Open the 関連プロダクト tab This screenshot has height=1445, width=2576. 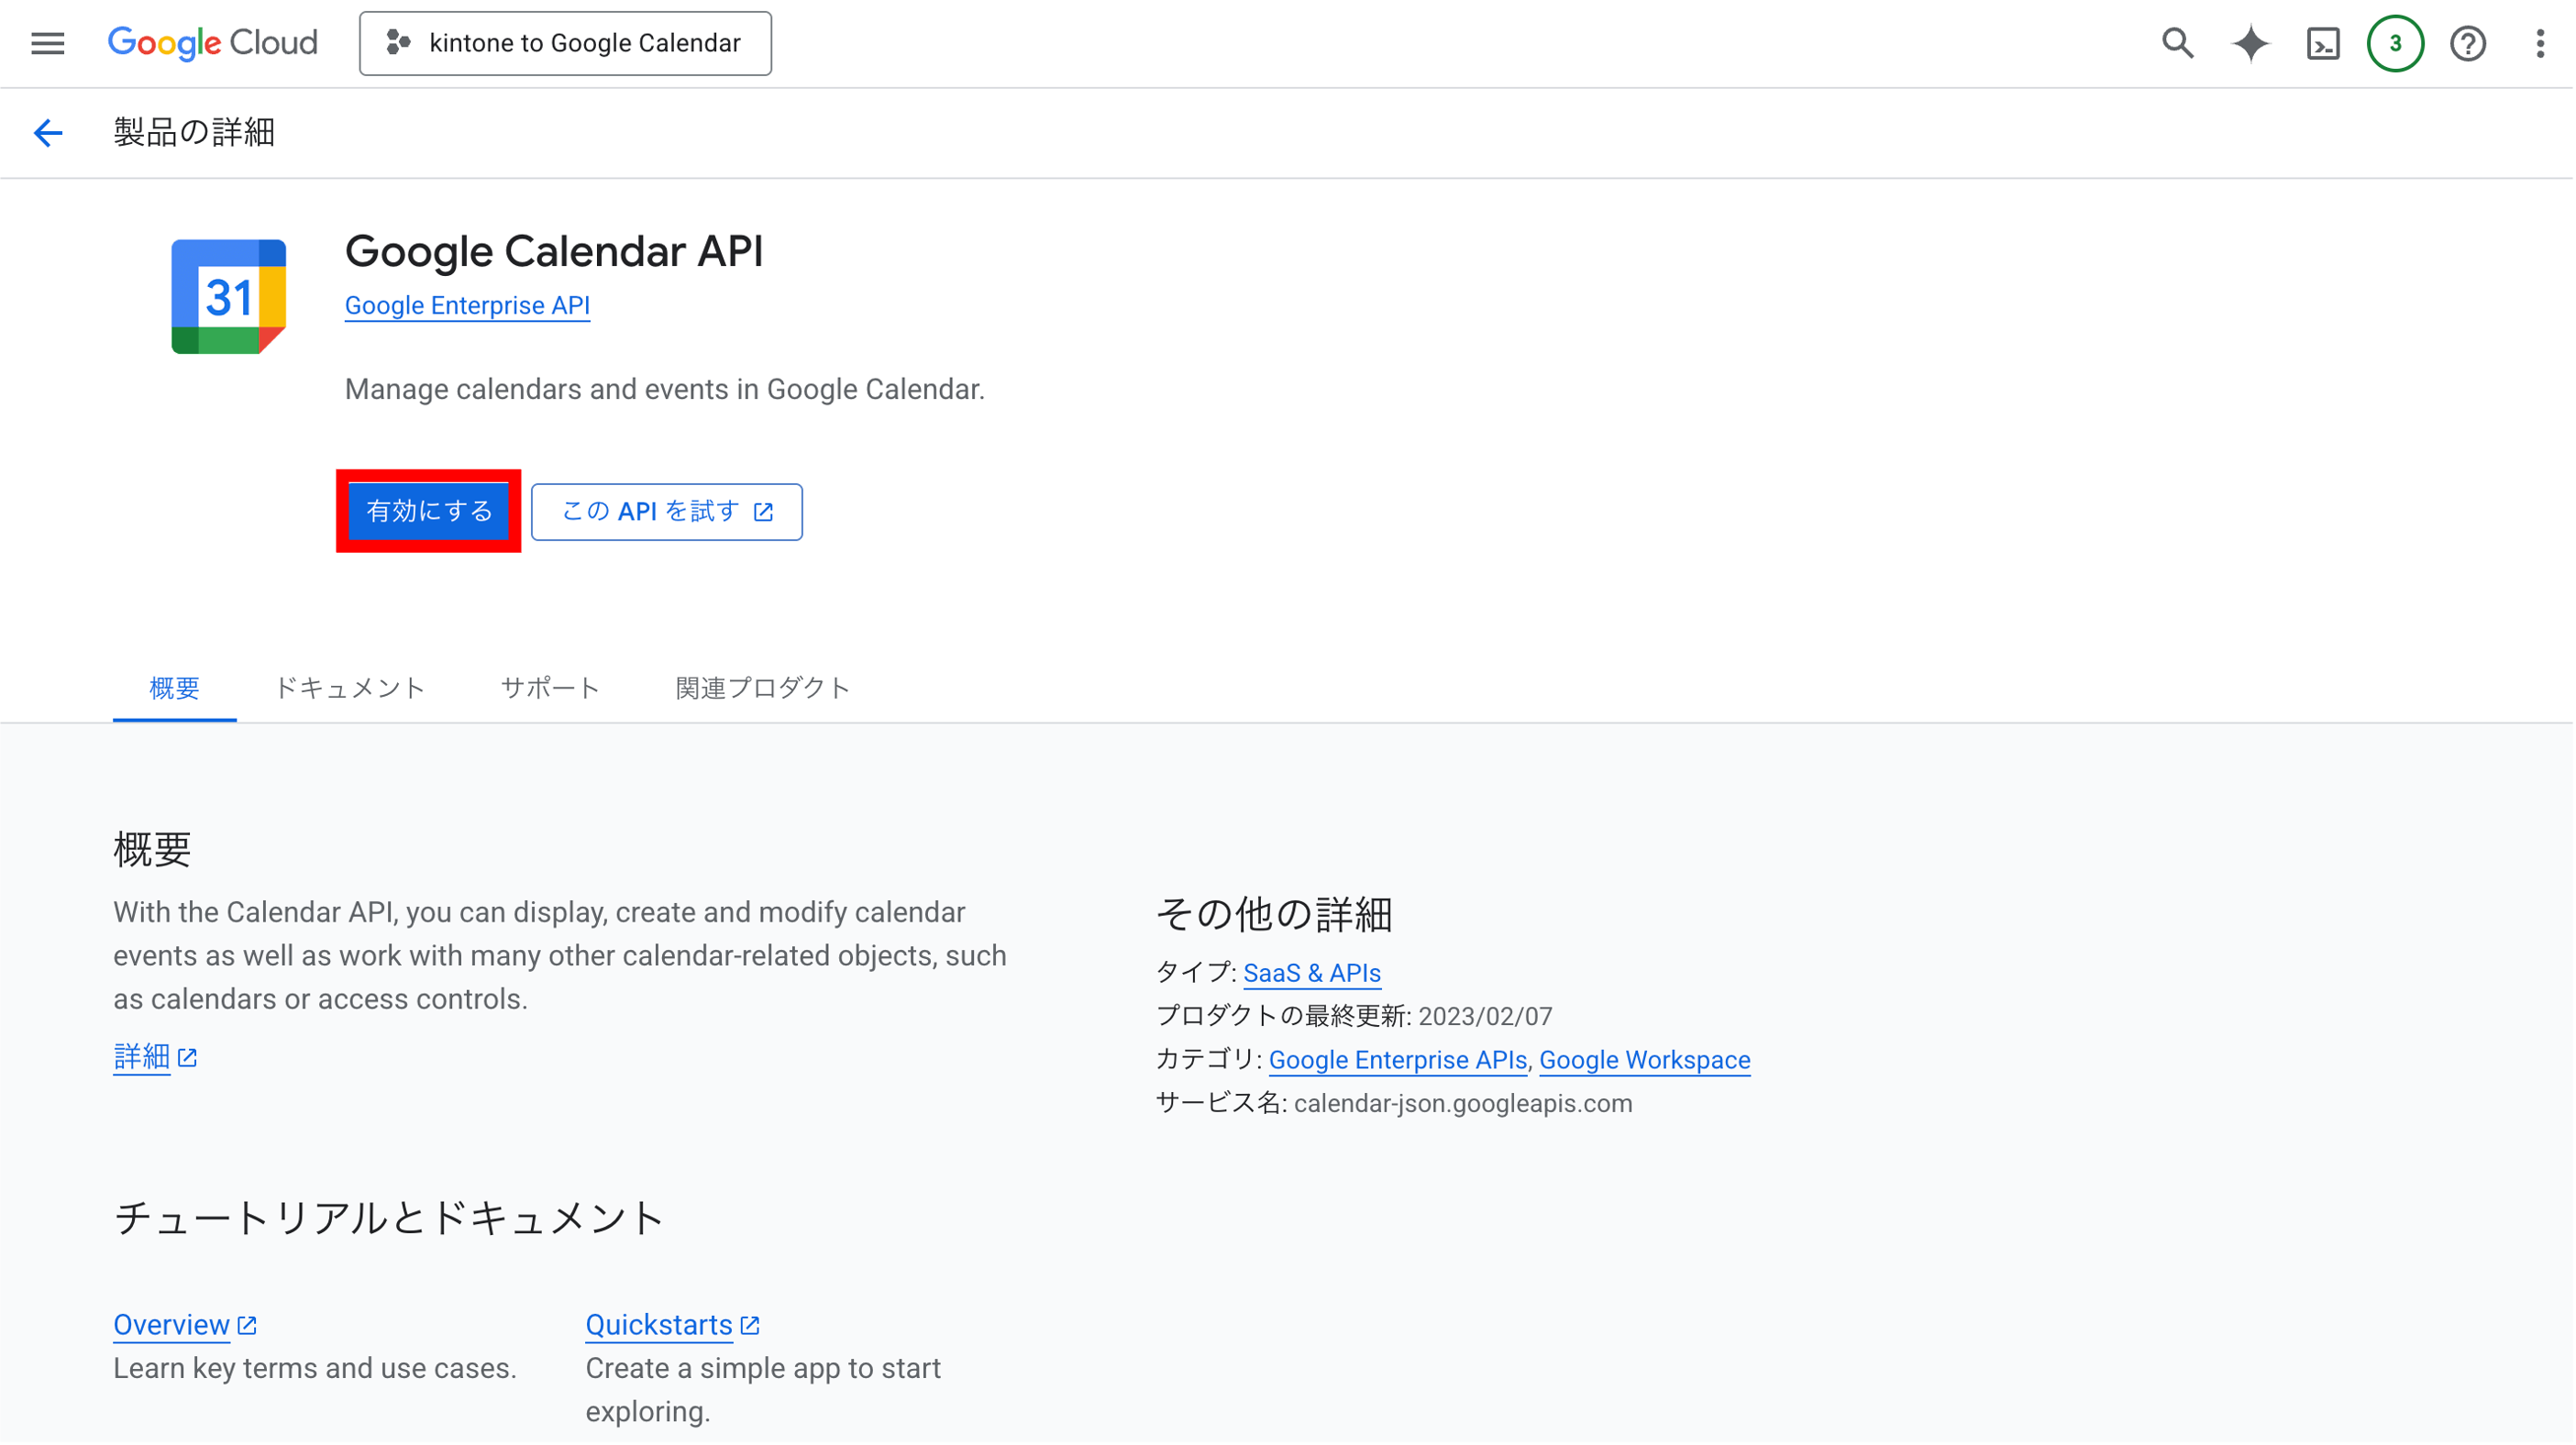tap(762, 688)
